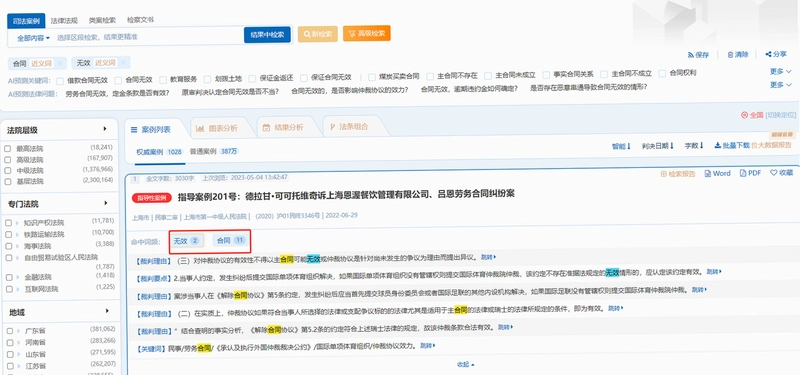Switch to 司法案例 tab
The image size is (800, 375).
pos(26,21)
